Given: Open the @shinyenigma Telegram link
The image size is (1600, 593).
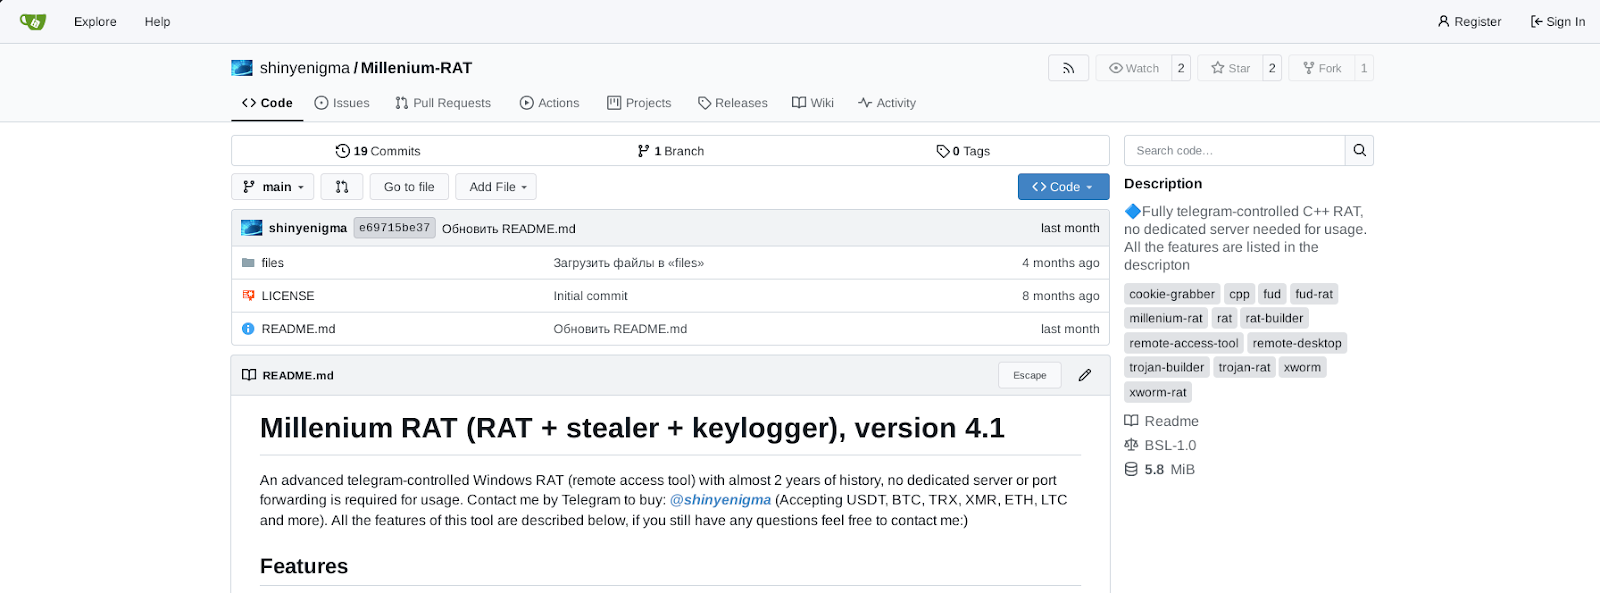Looking at the screenshot, I should 720,500.
